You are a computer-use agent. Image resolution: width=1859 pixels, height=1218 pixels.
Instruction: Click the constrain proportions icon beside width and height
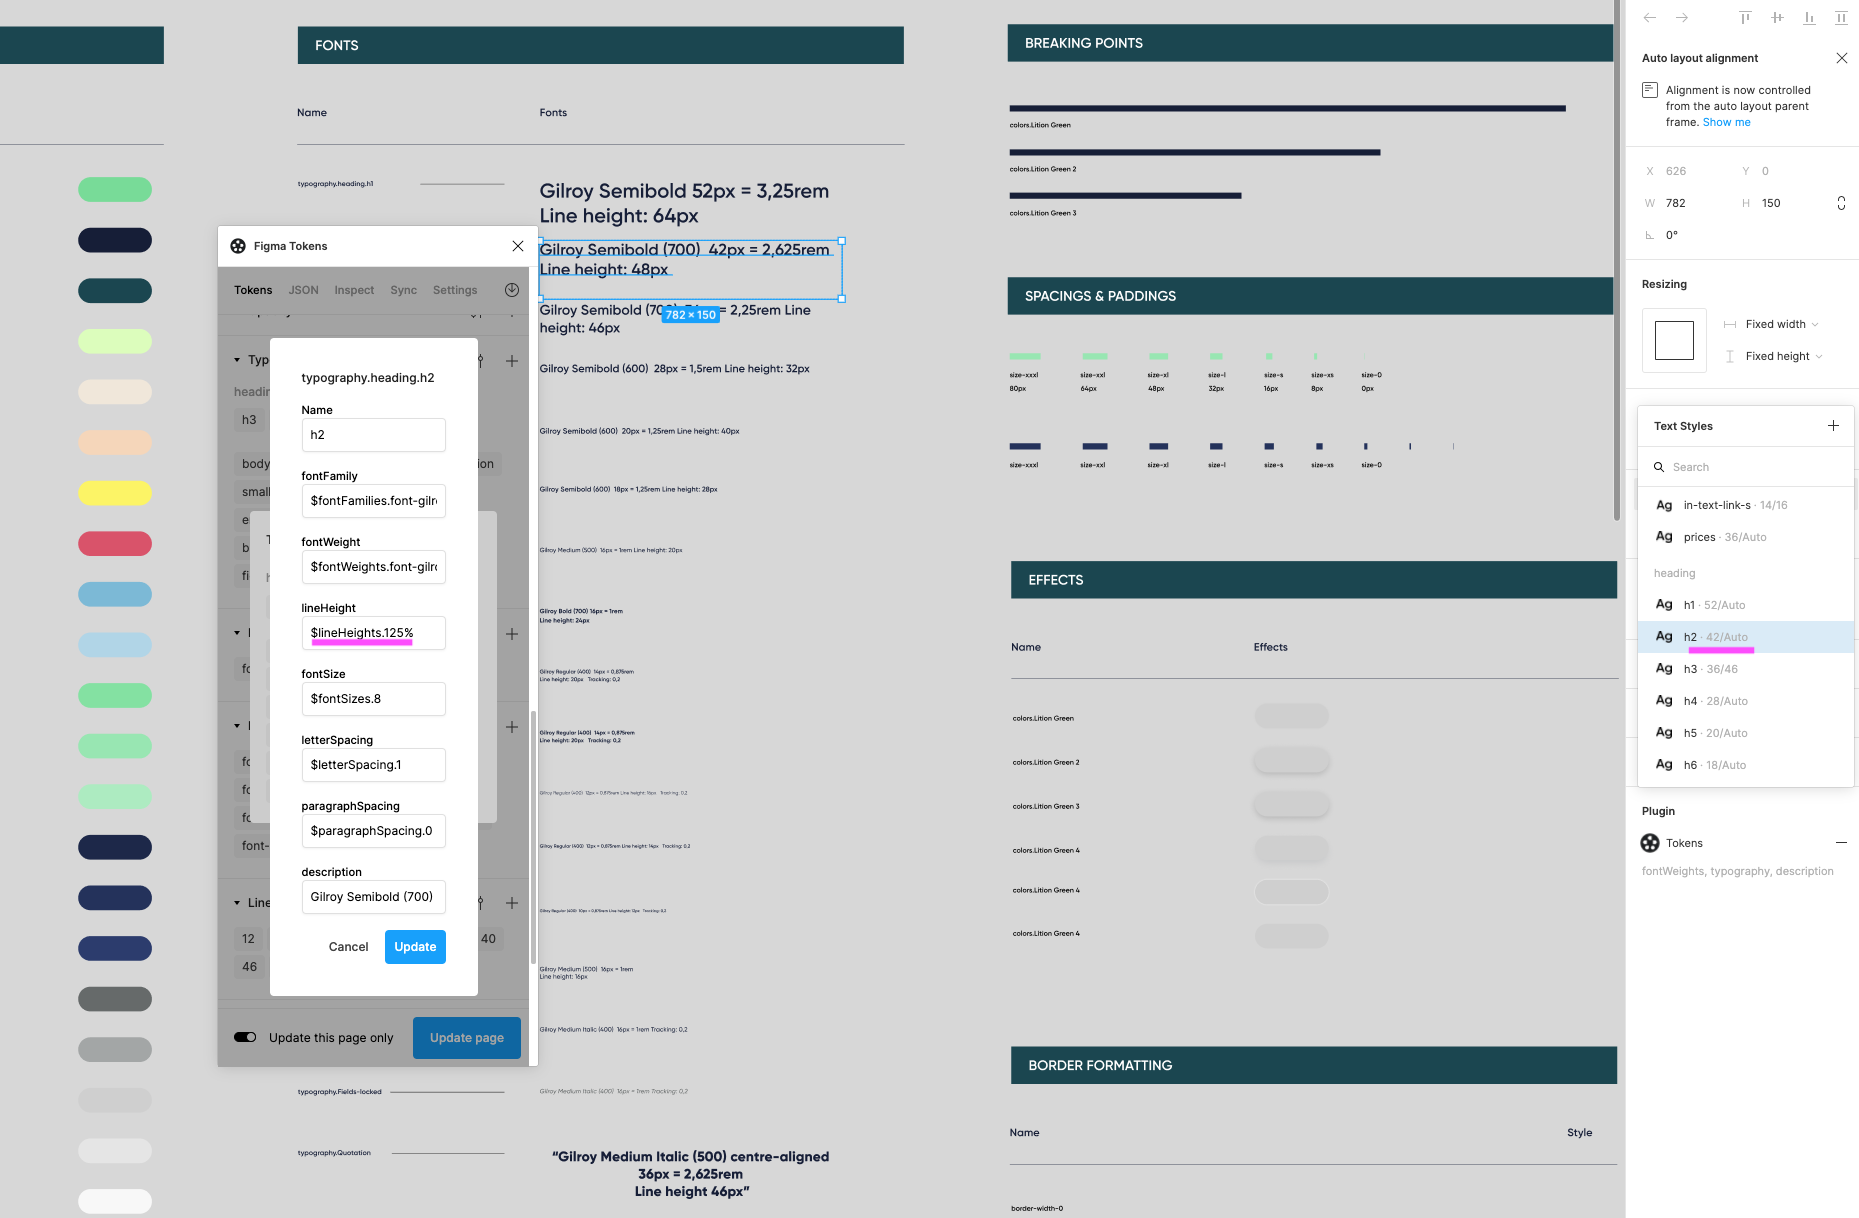point(1842,202)
